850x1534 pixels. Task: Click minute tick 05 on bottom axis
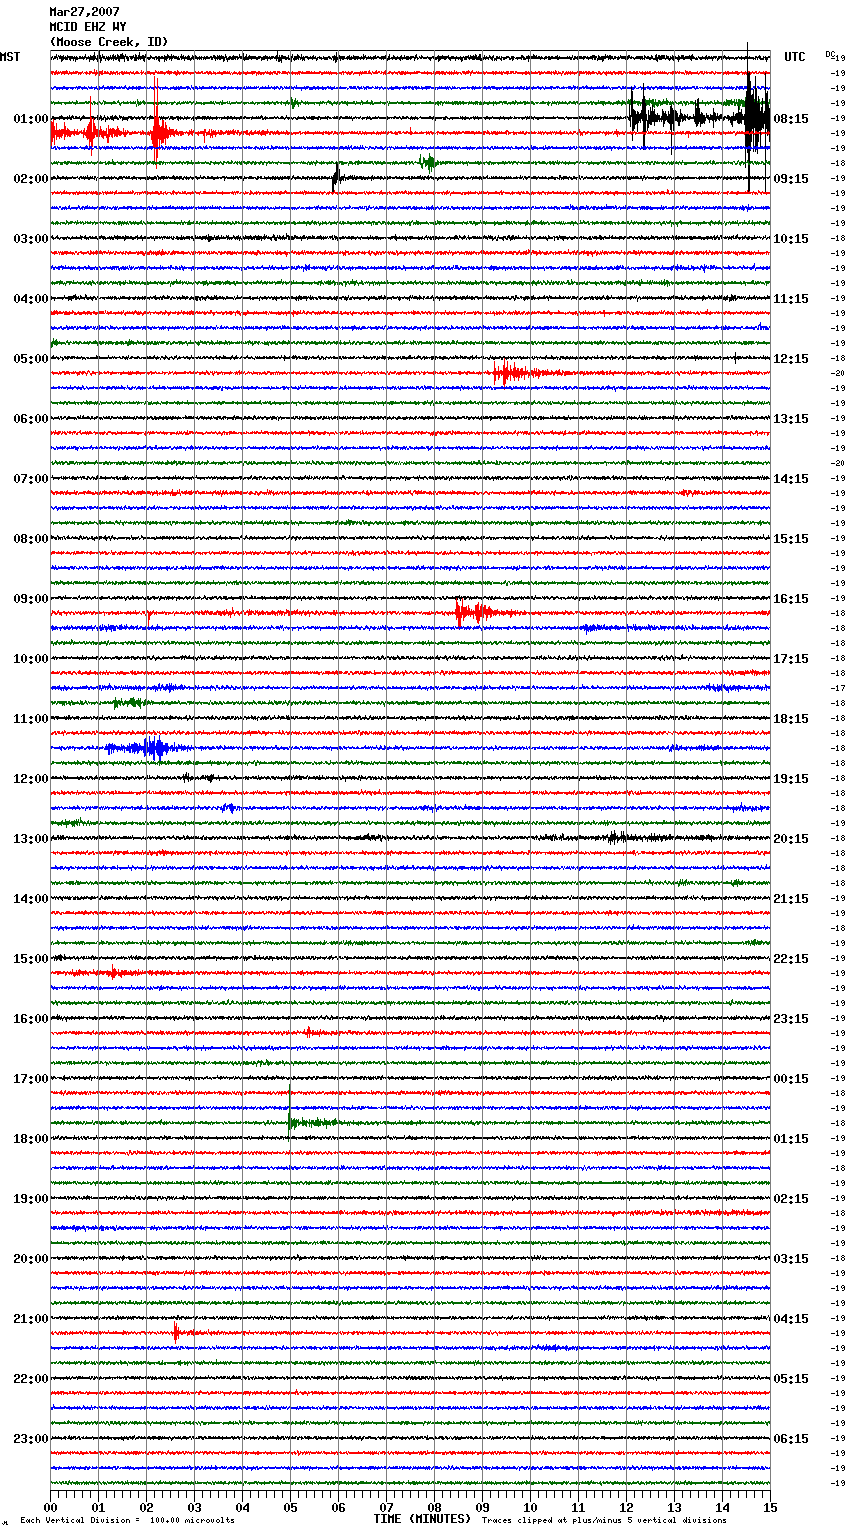[x=290, y=1507]
